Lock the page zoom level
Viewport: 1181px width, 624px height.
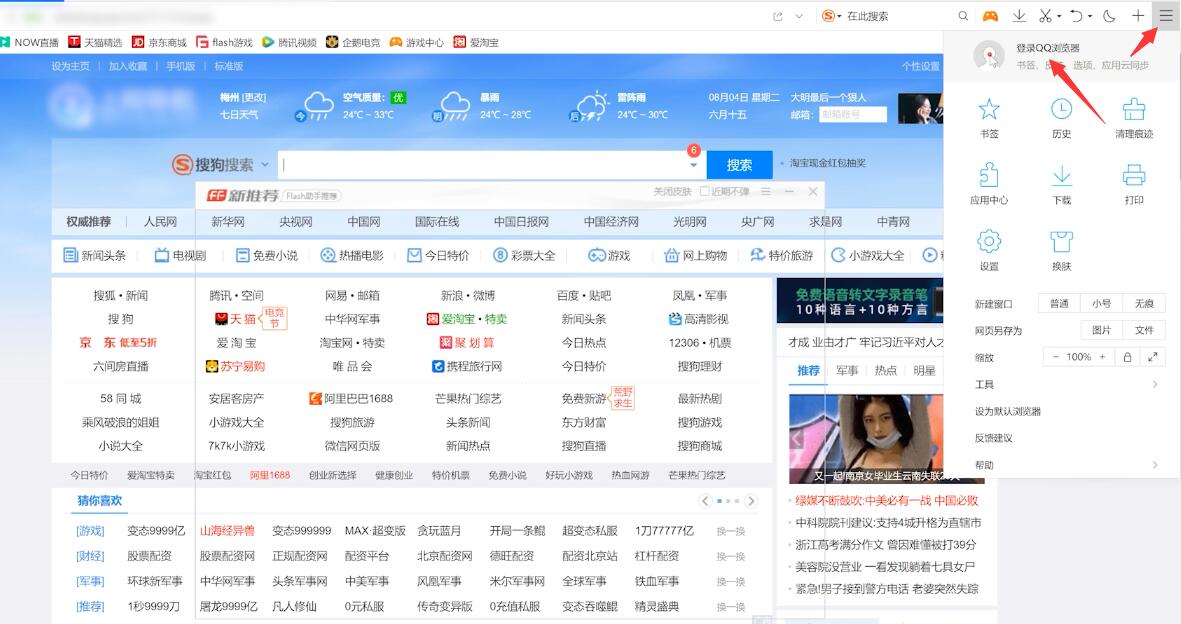point(1127,357)
